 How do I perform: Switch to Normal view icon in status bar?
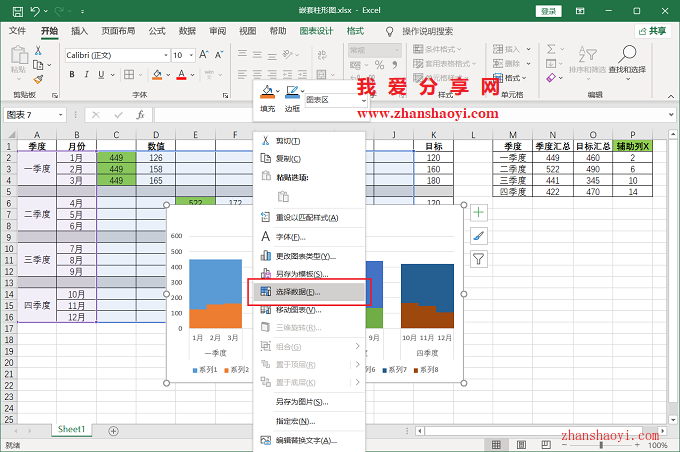pos(496,445)
